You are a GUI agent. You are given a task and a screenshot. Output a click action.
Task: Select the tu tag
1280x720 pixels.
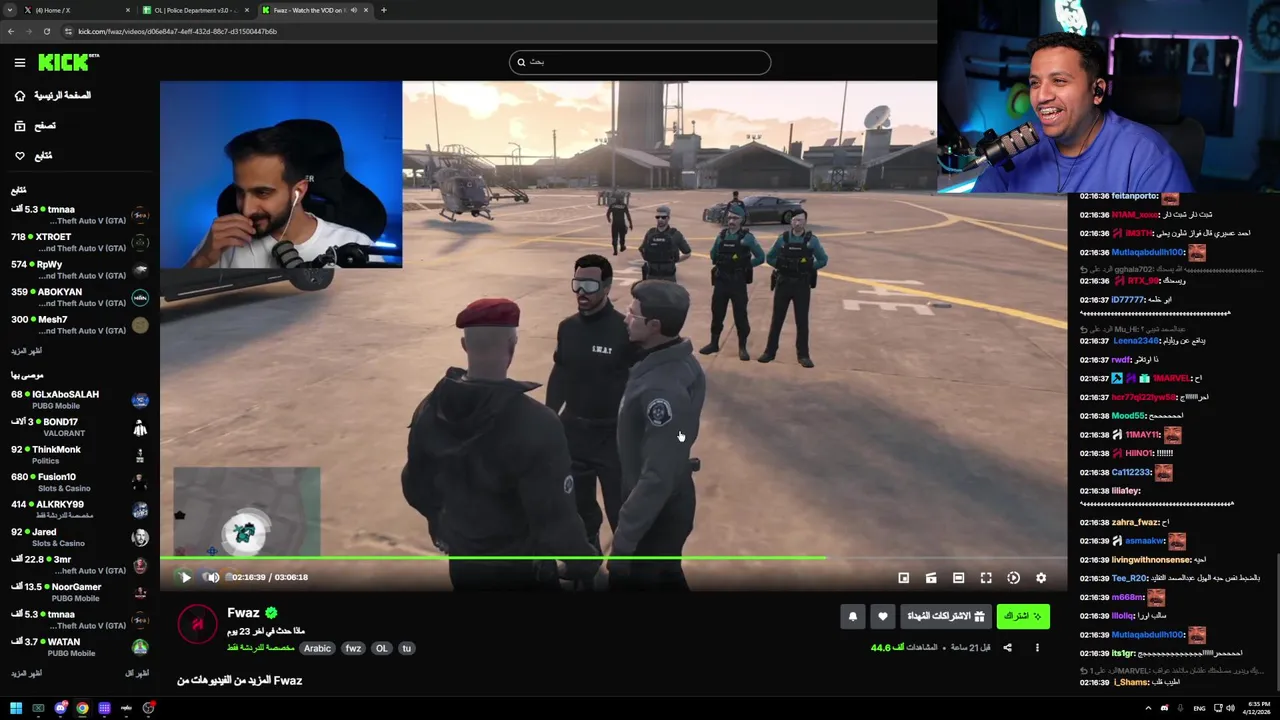(x=406, y=648)
